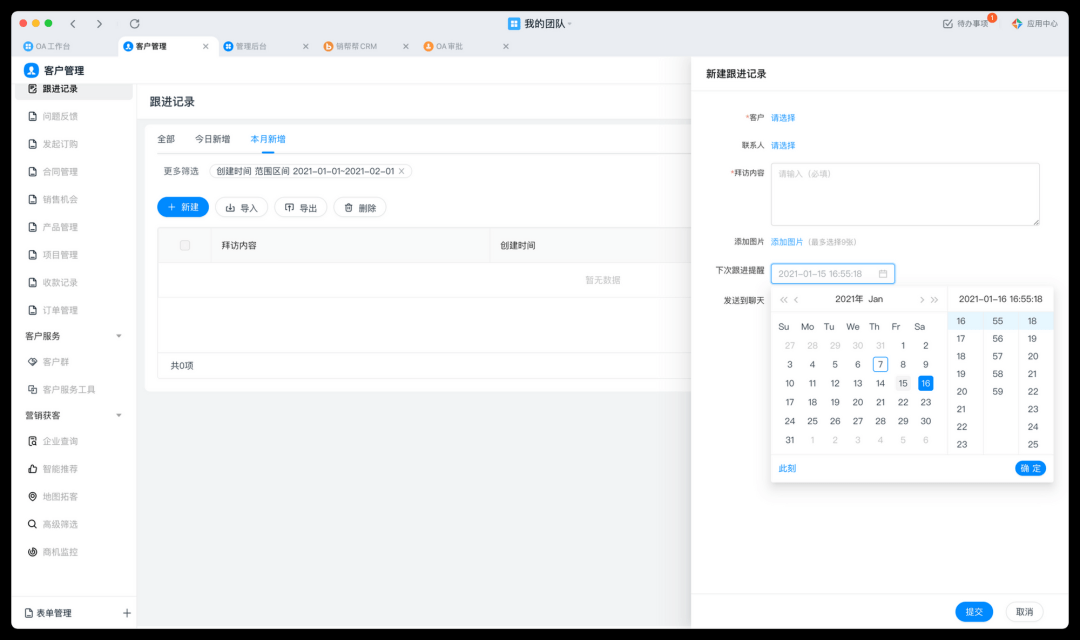Click the plus icon beside 表单管理

point(127,613)
